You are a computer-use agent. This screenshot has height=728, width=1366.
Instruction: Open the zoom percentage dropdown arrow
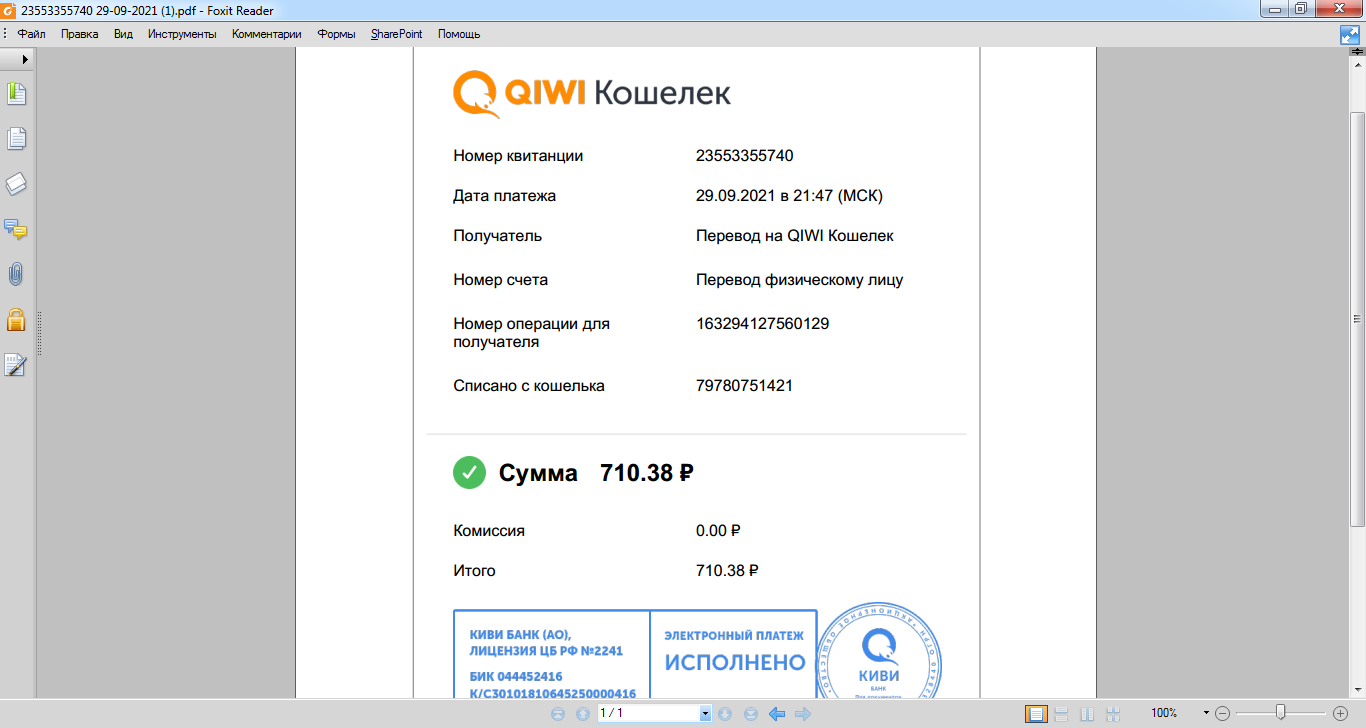[x=1207, y=714]
